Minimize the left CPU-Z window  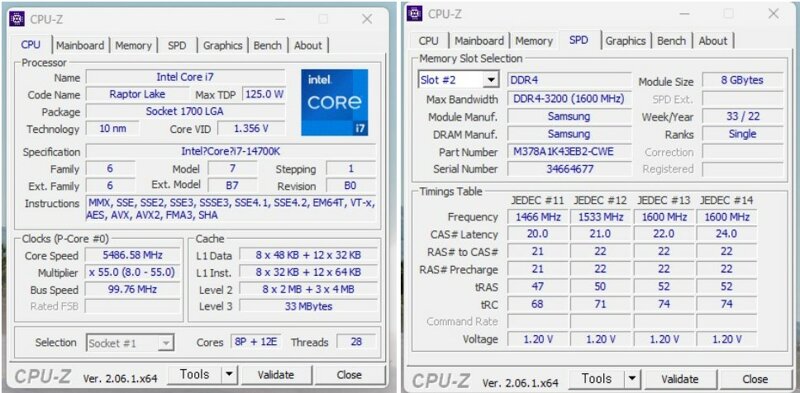[280, 19]
